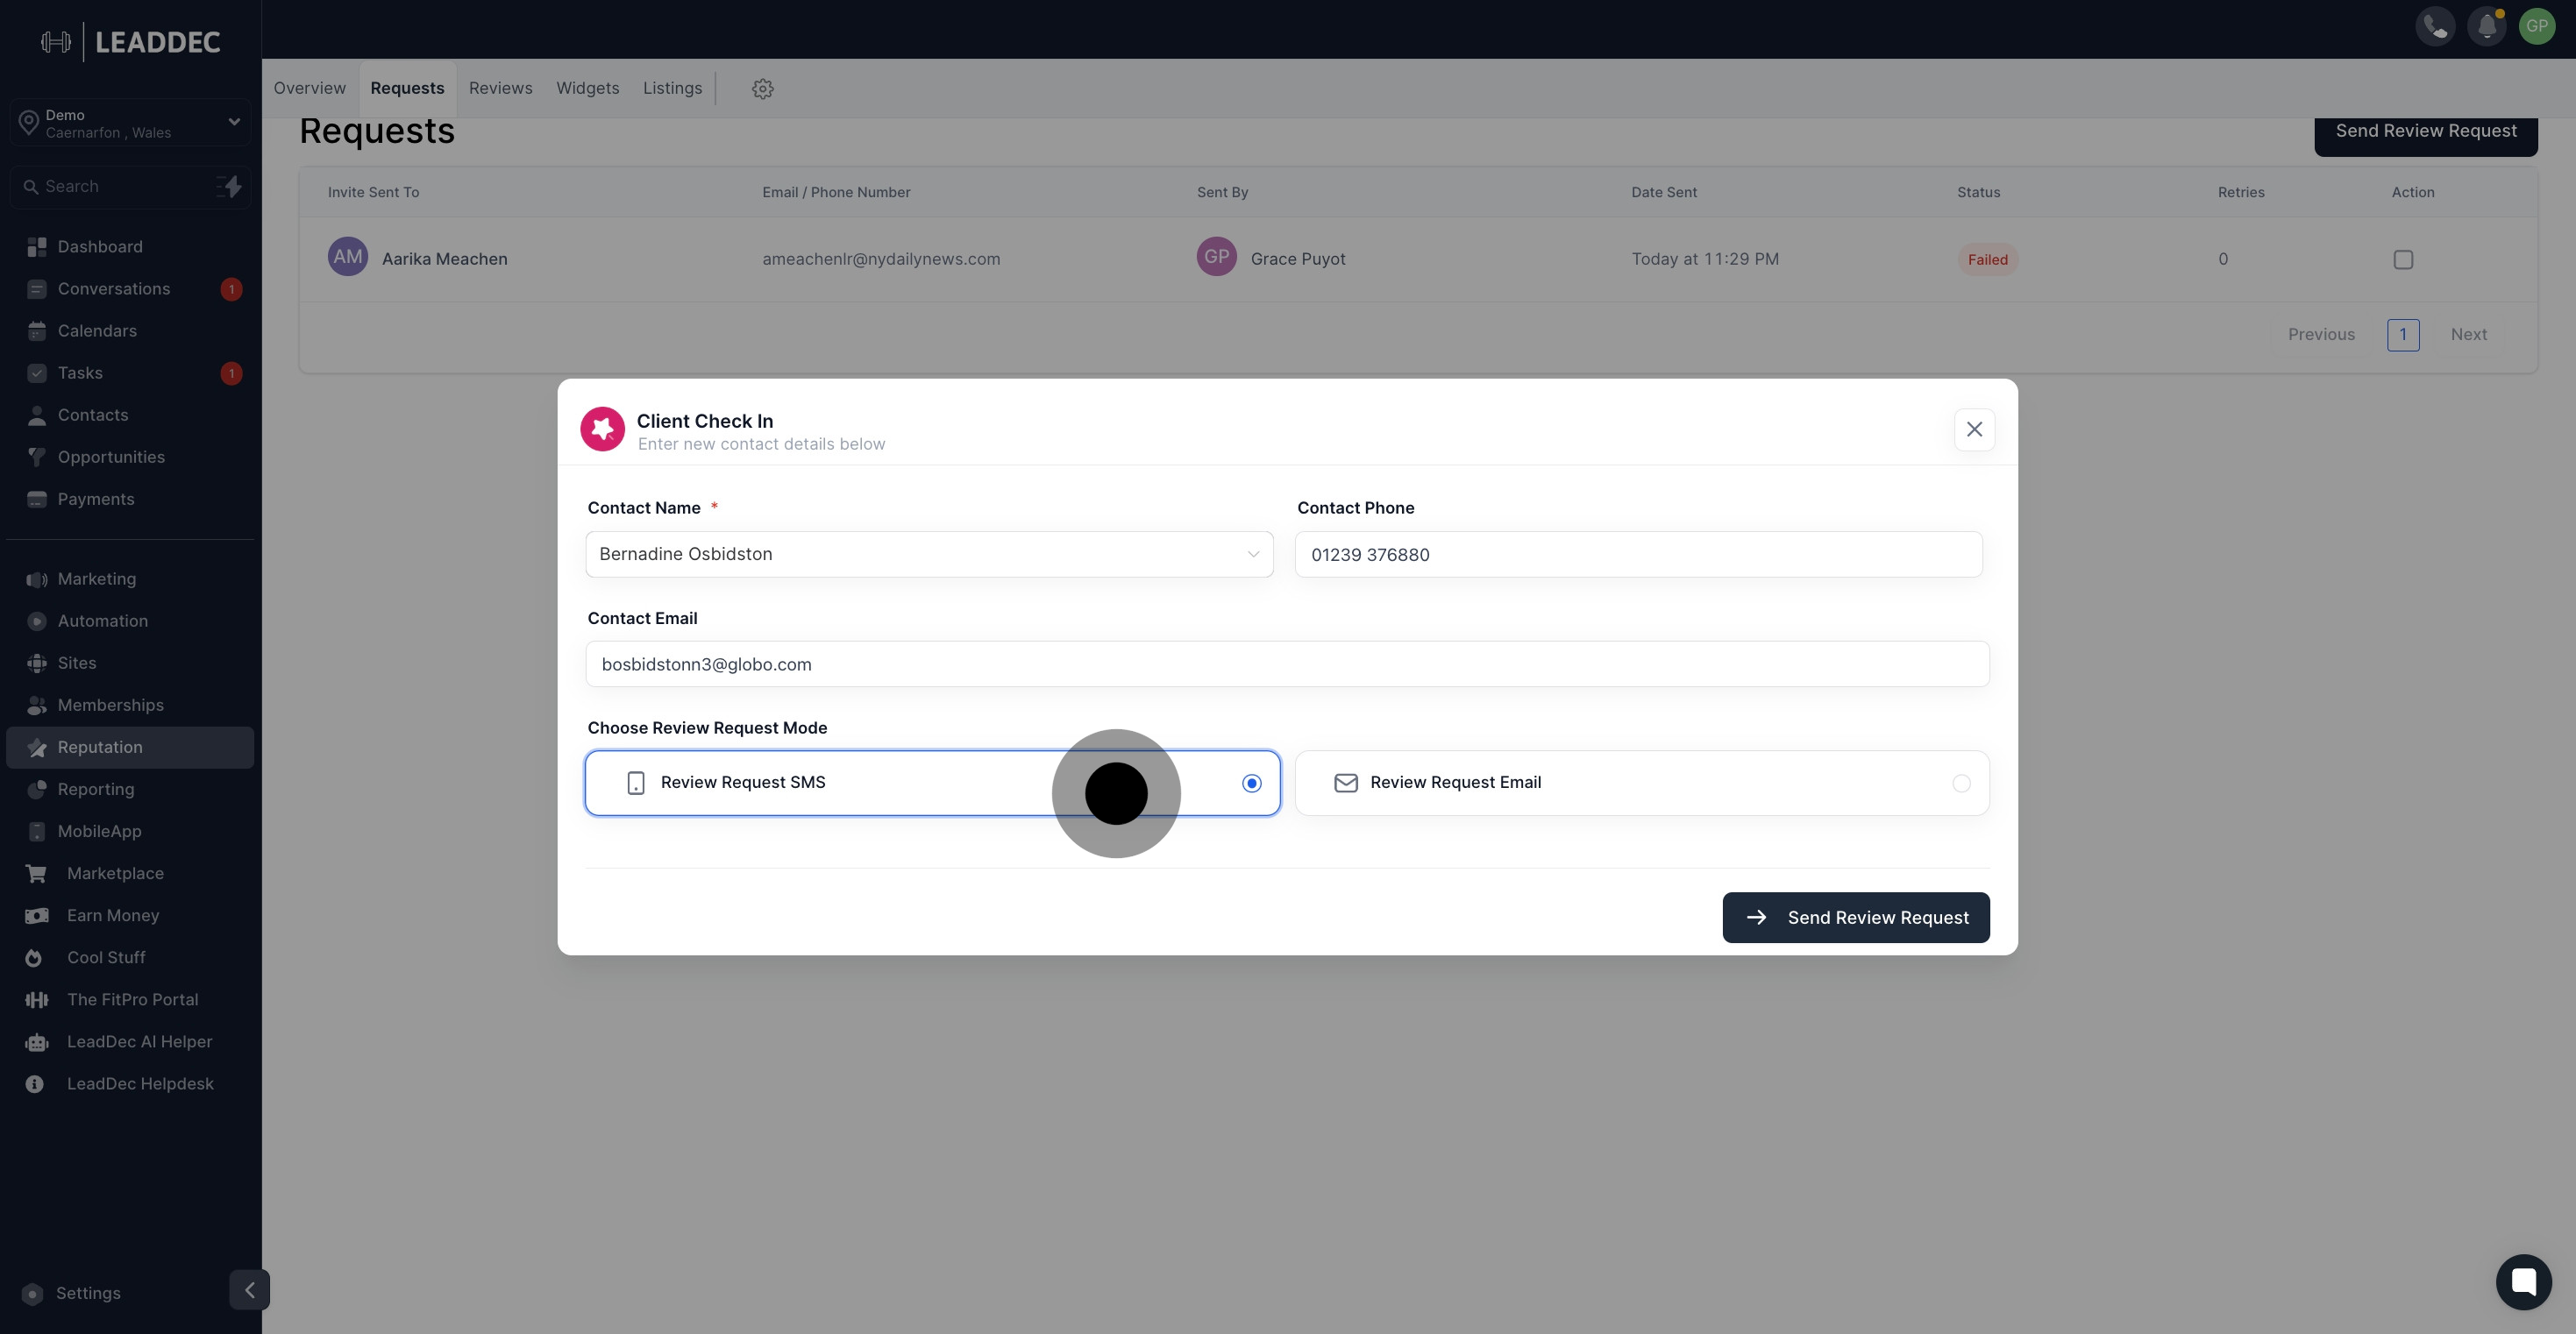Go to the Next page
Viewport: 2576px width, 1334px height.
[2468, 335]
